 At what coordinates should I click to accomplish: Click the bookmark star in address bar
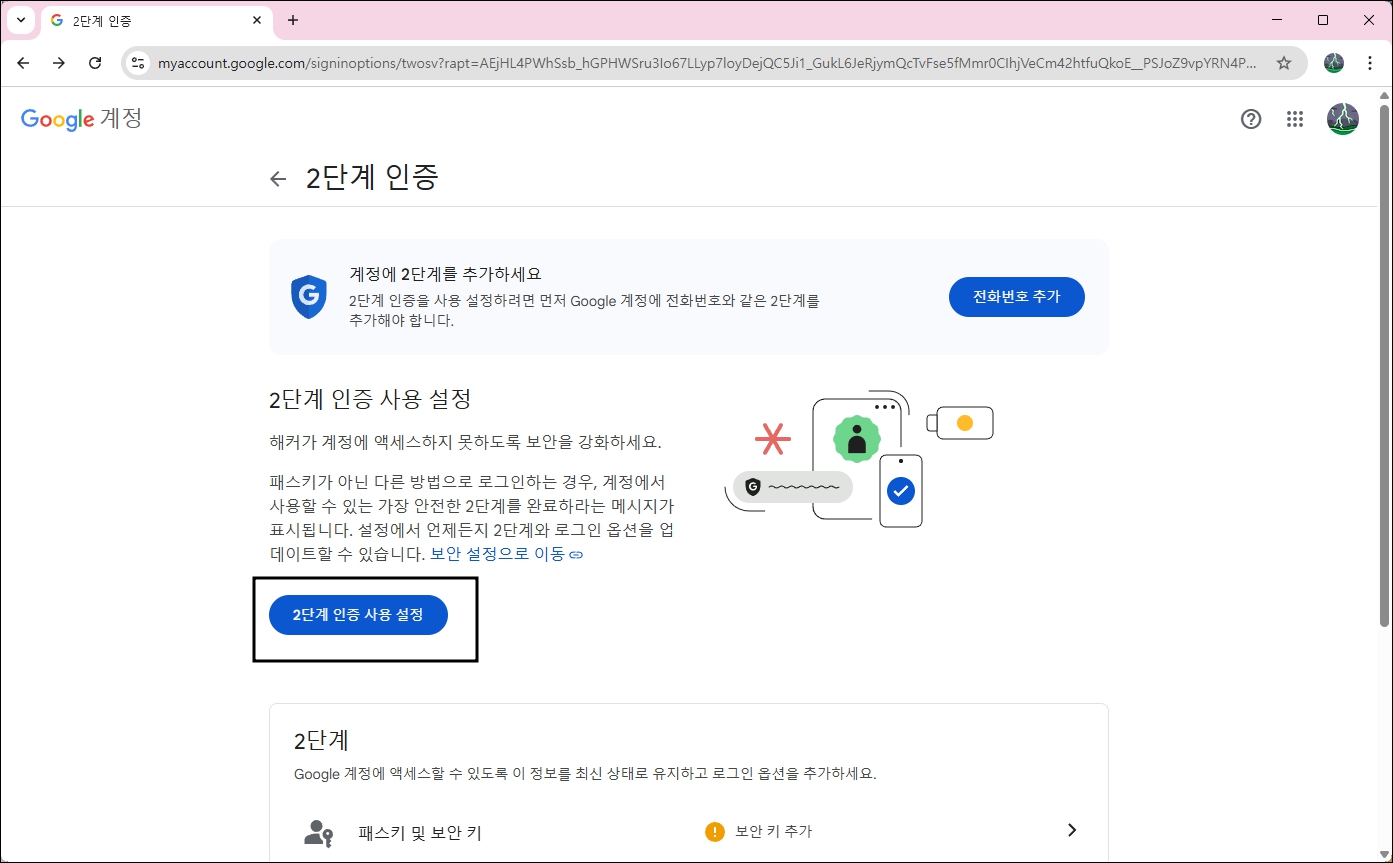coord(1284,62)
